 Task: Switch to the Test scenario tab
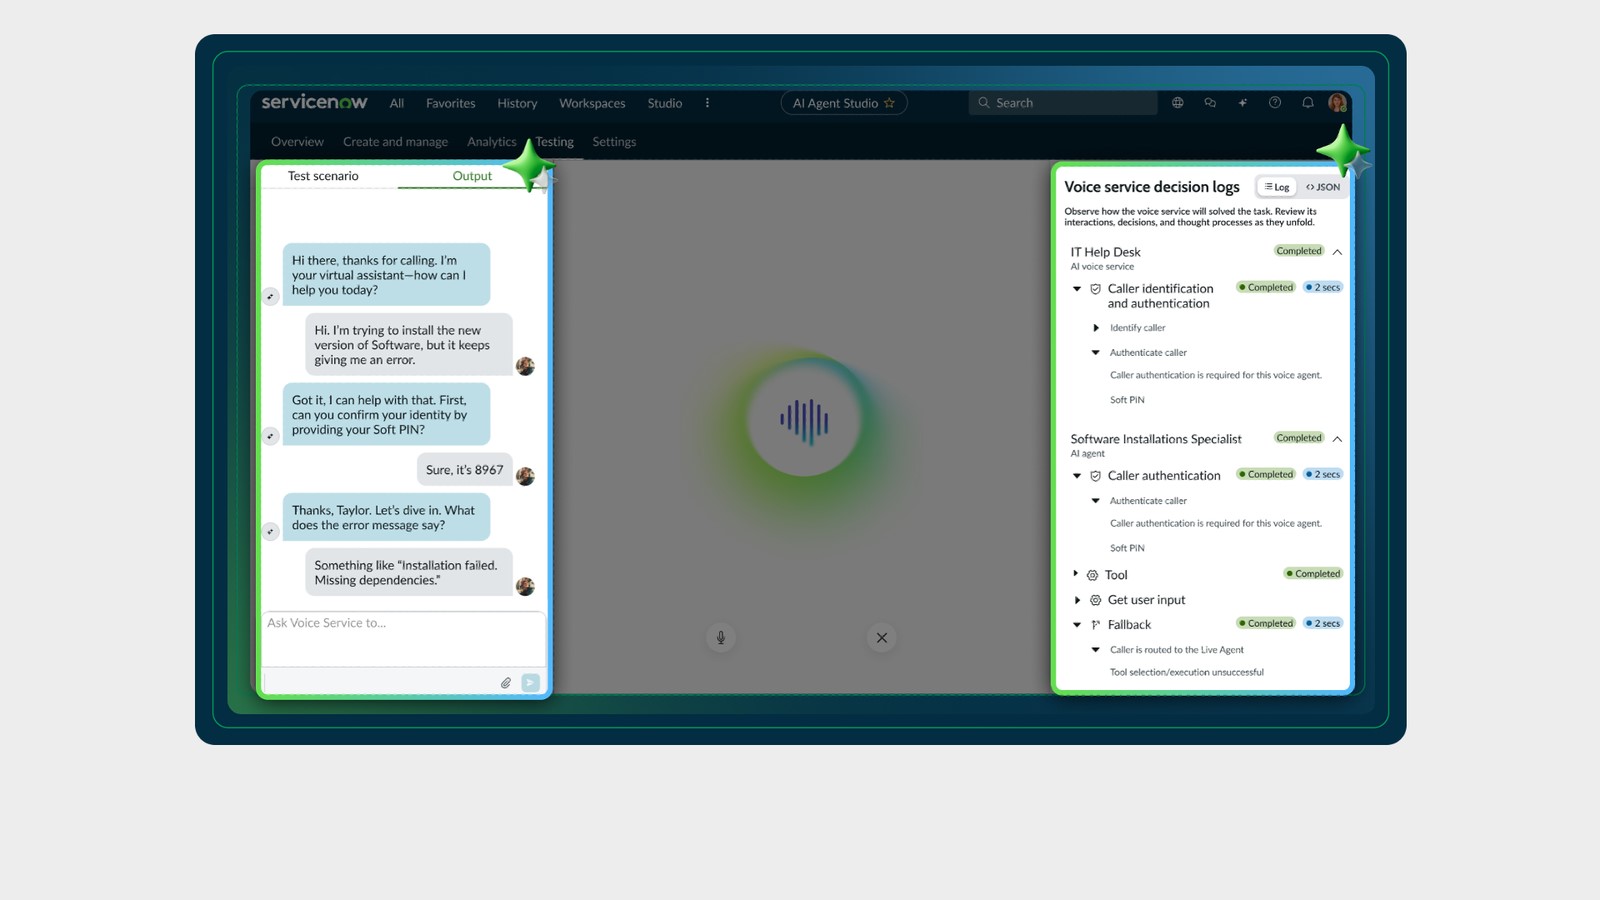(x=323, y=176)
